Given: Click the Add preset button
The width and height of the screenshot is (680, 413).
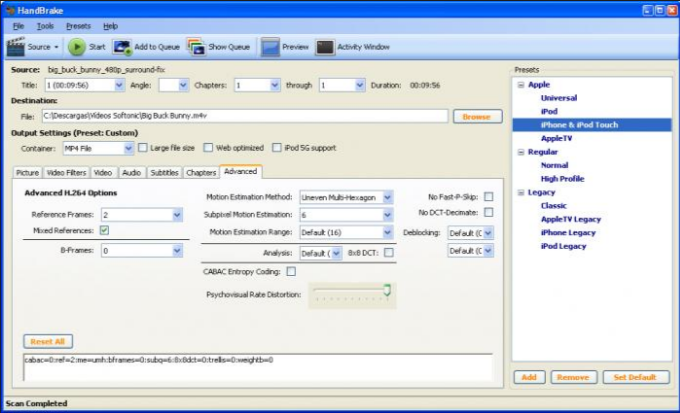Looking at the screenshot, I should click(529, 377).
